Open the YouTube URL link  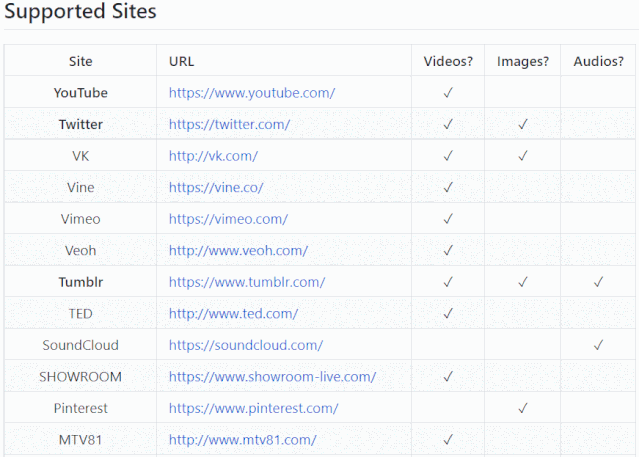coord(252,93)
